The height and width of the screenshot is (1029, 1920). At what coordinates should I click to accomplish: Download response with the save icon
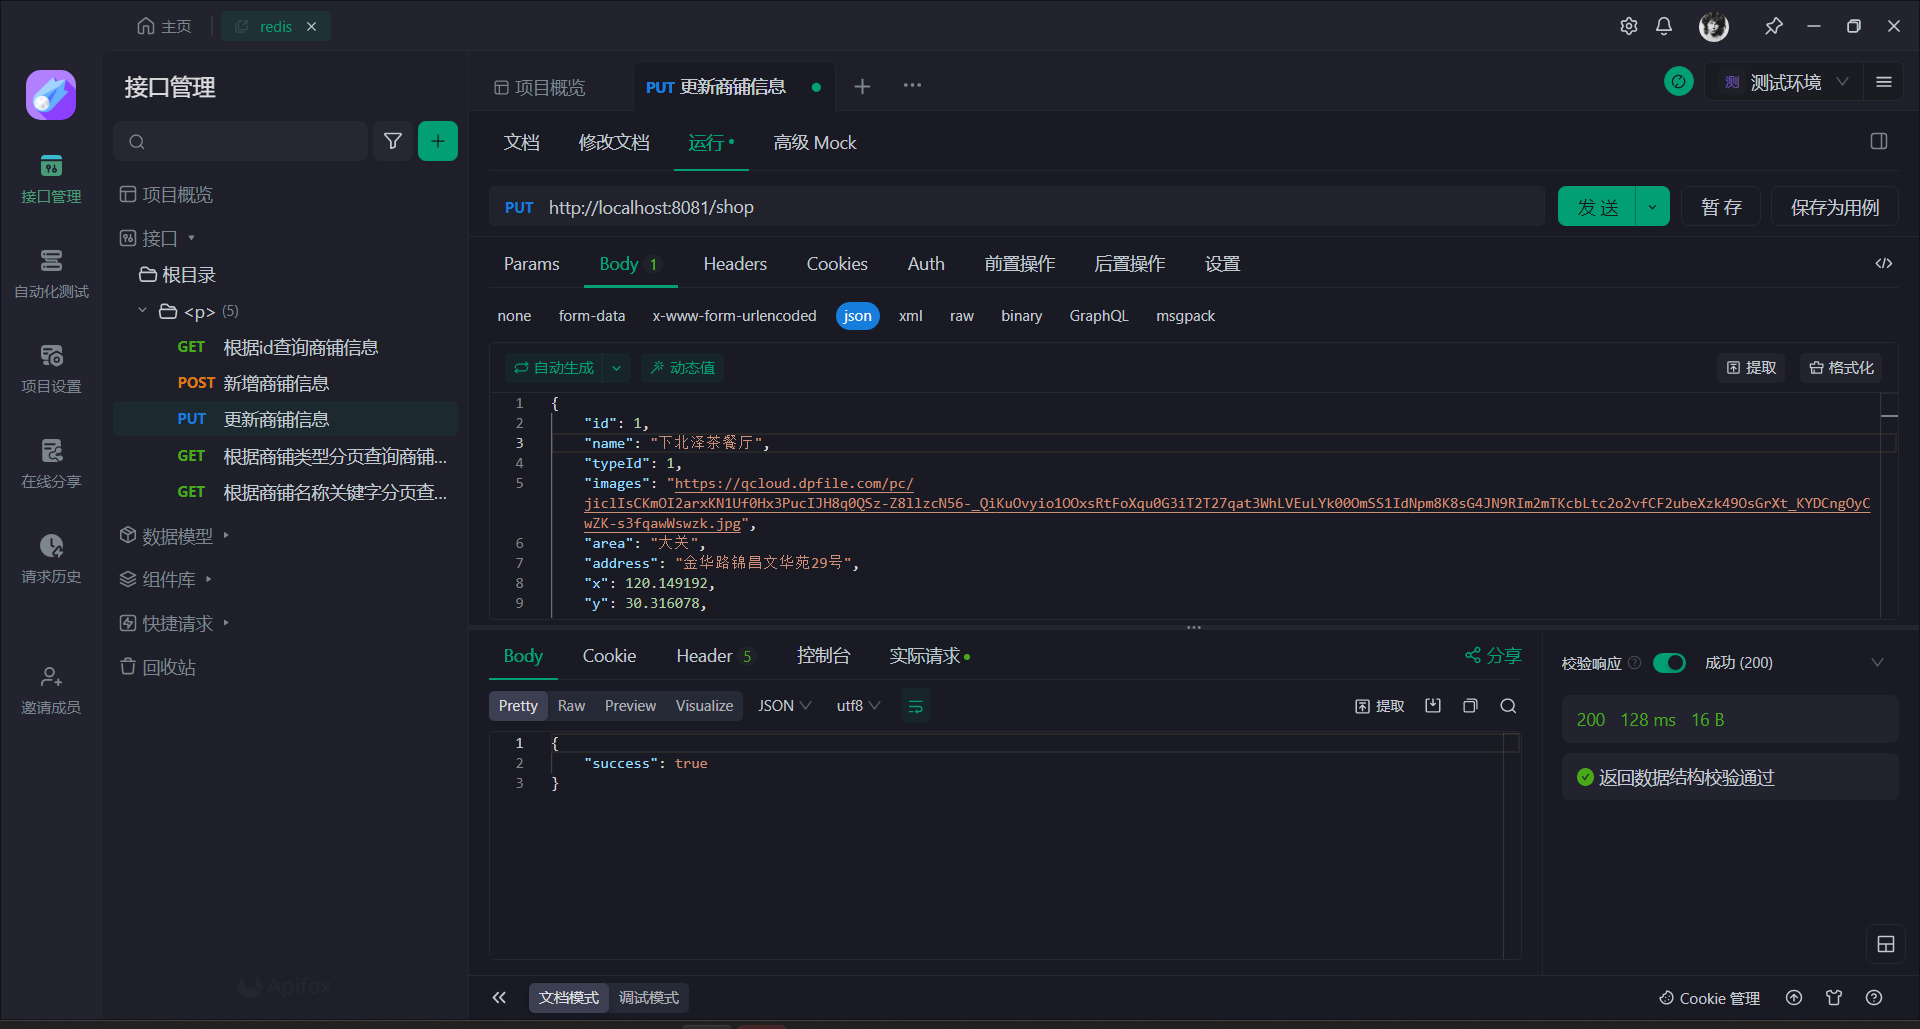(1433, 706)
